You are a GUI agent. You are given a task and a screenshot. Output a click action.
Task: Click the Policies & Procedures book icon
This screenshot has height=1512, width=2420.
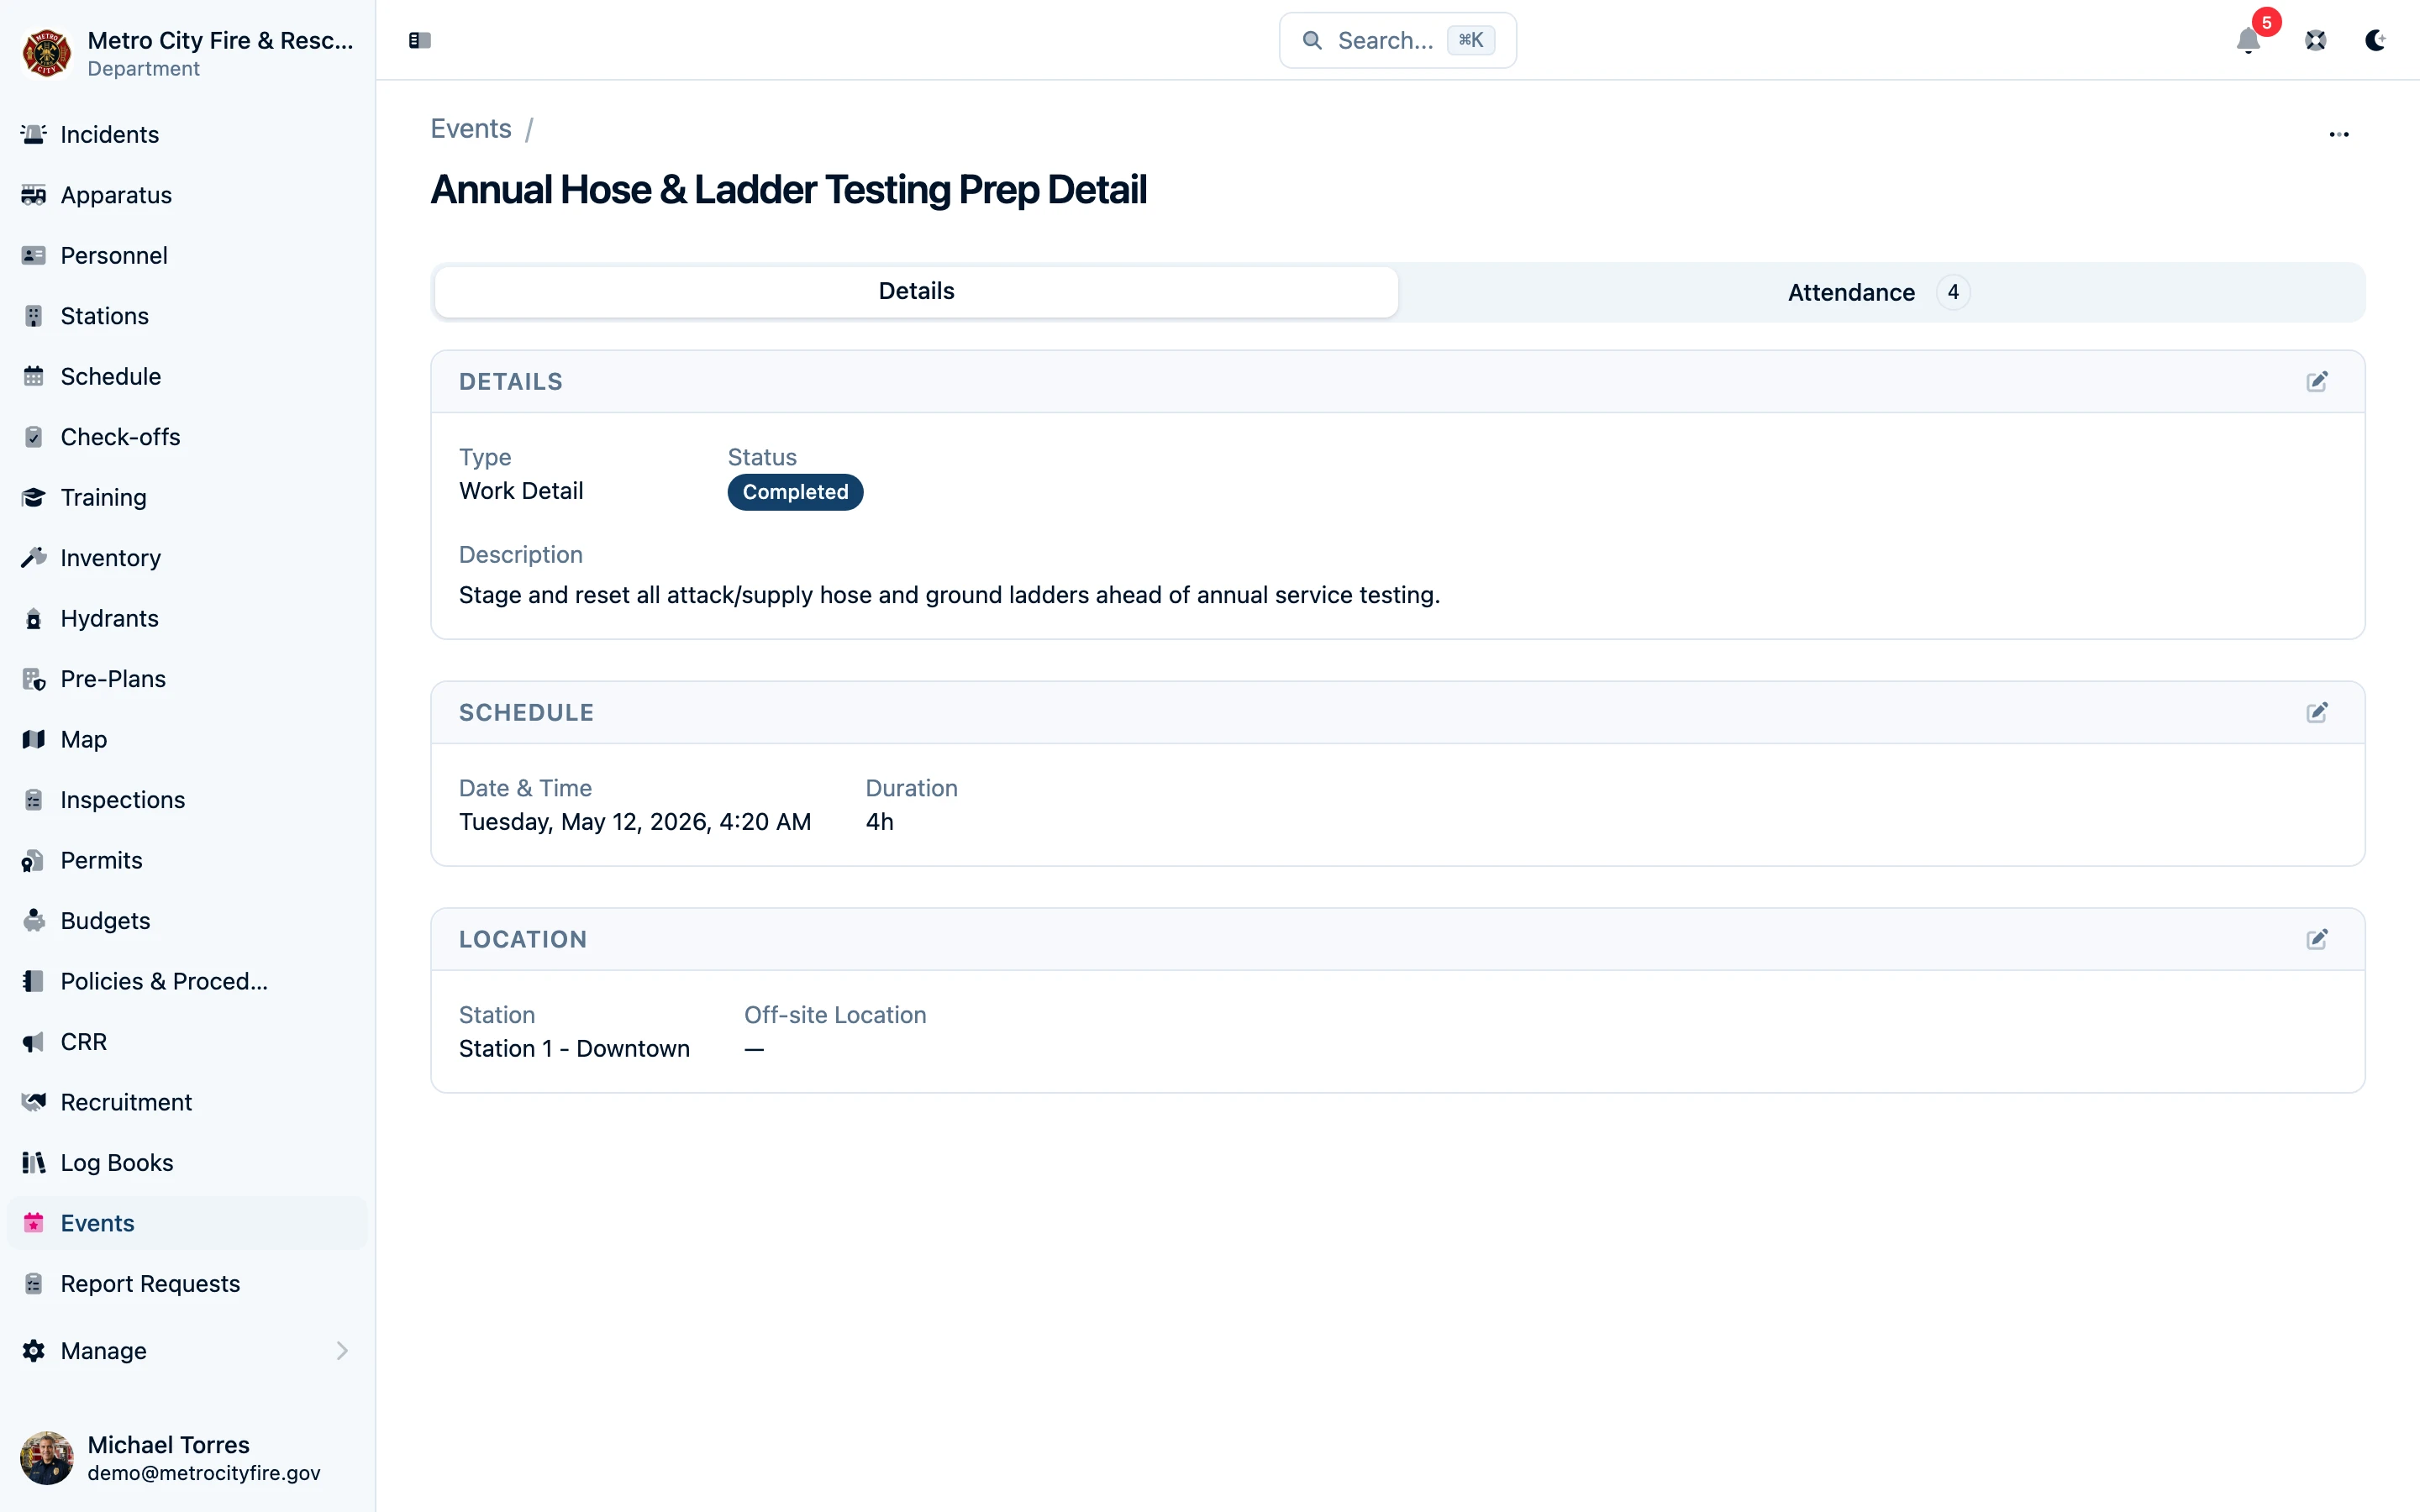[x=33, y=981]
